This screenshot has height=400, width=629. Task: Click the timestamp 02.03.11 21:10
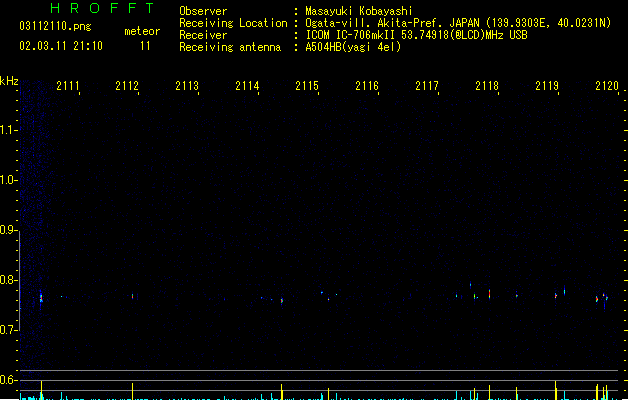[61, 46]
